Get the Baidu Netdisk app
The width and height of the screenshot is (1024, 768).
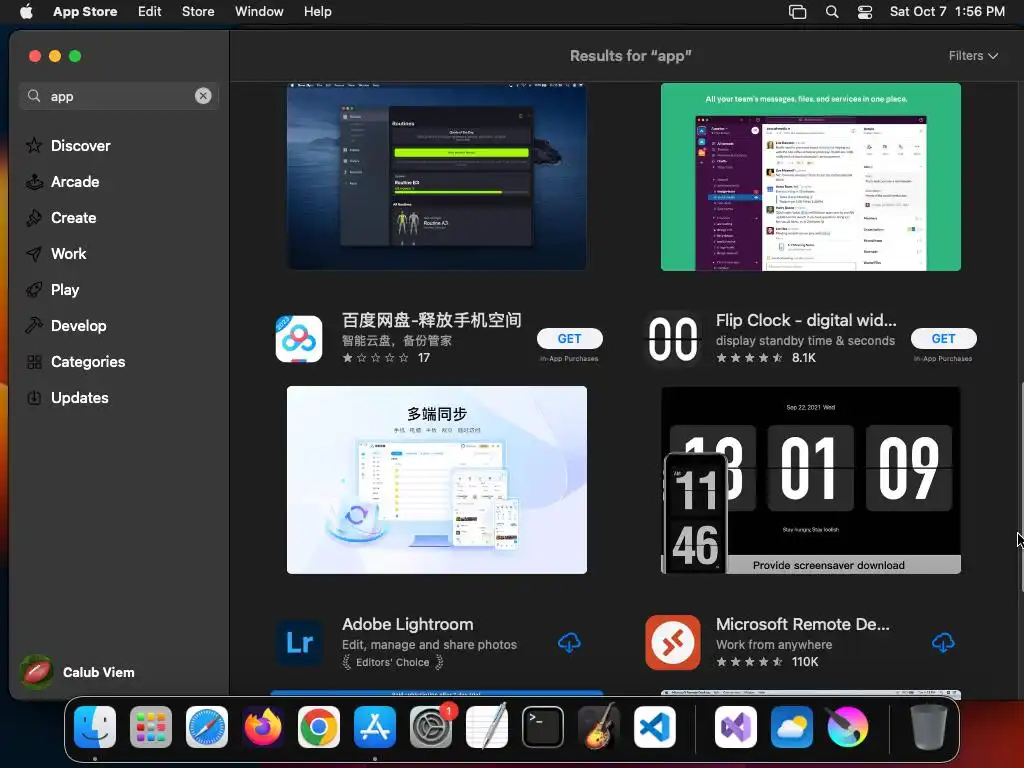pyautogui.click(x=569, y=338)
